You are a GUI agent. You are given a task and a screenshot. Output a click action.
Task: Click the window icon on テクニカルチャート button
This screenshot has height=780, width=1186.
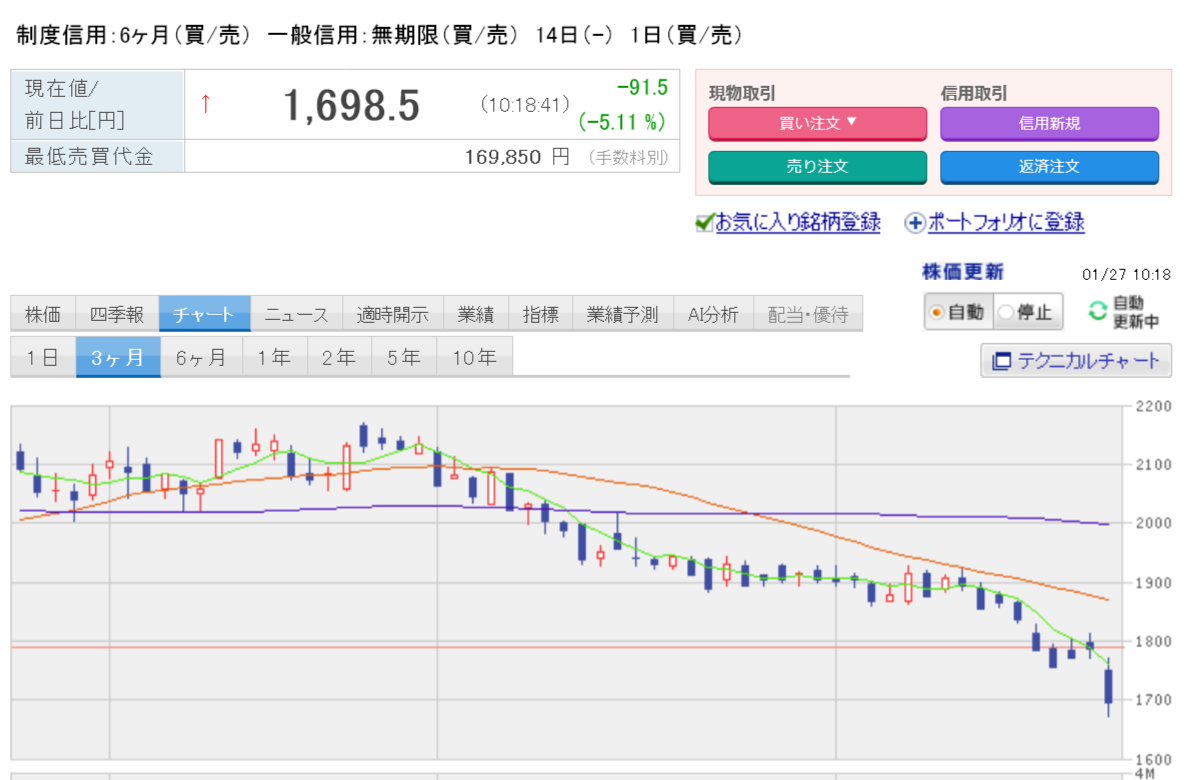(1001, 361)
